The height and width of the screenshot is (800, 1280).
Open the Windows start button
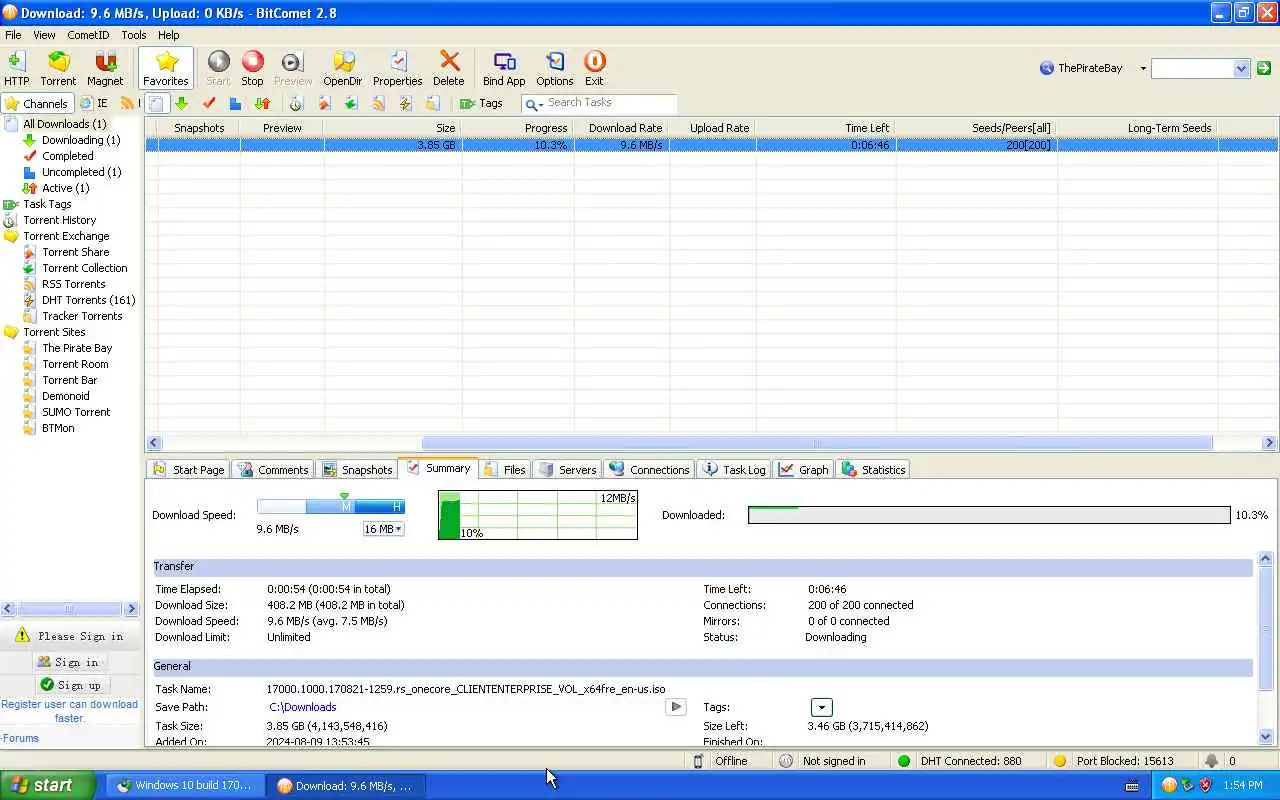pos(47,785)
